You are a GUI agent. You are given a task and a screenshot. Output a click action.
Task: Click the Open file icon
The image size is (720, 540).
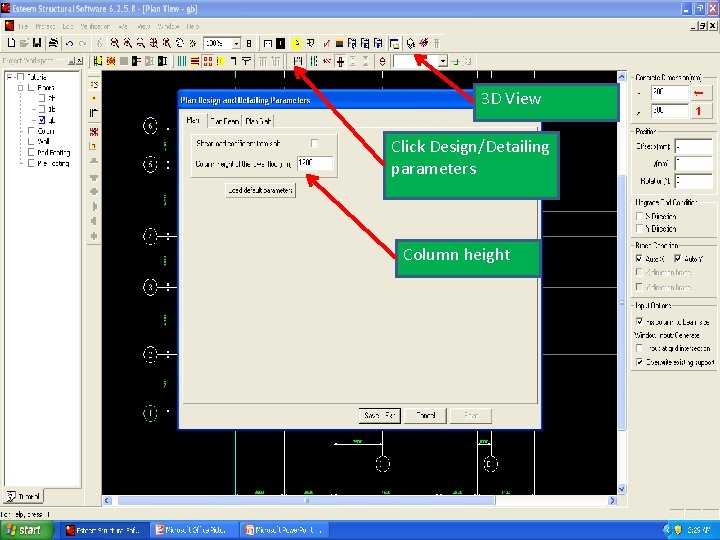24,43
